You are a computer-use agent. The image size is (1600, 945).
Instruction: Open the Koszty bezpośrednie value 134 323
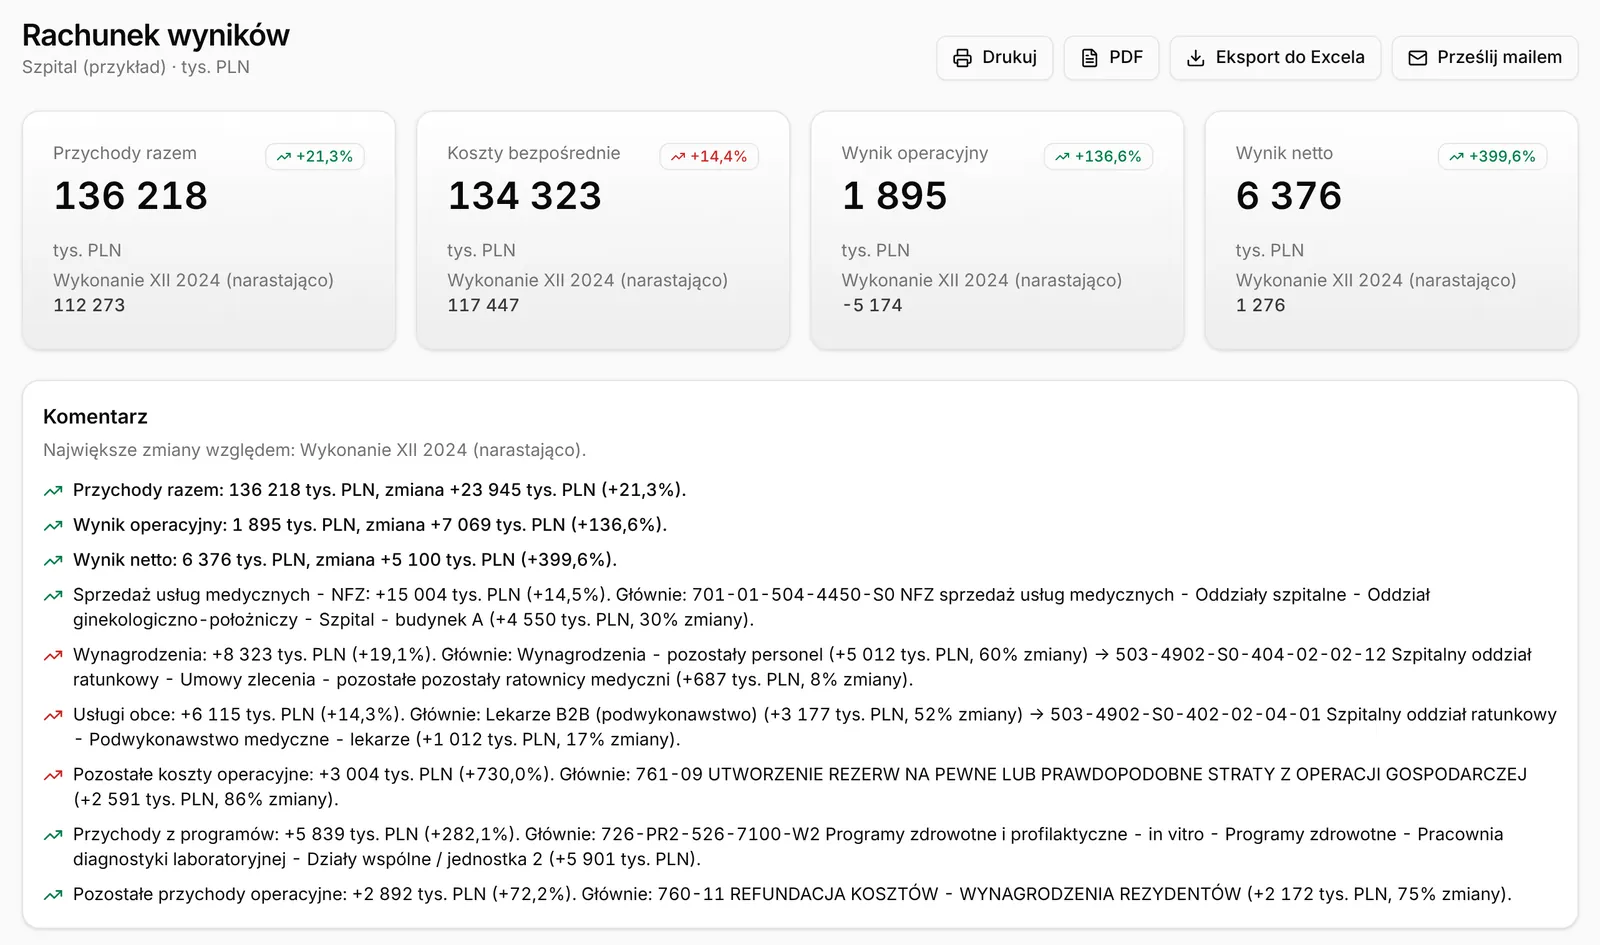(525, 196)
